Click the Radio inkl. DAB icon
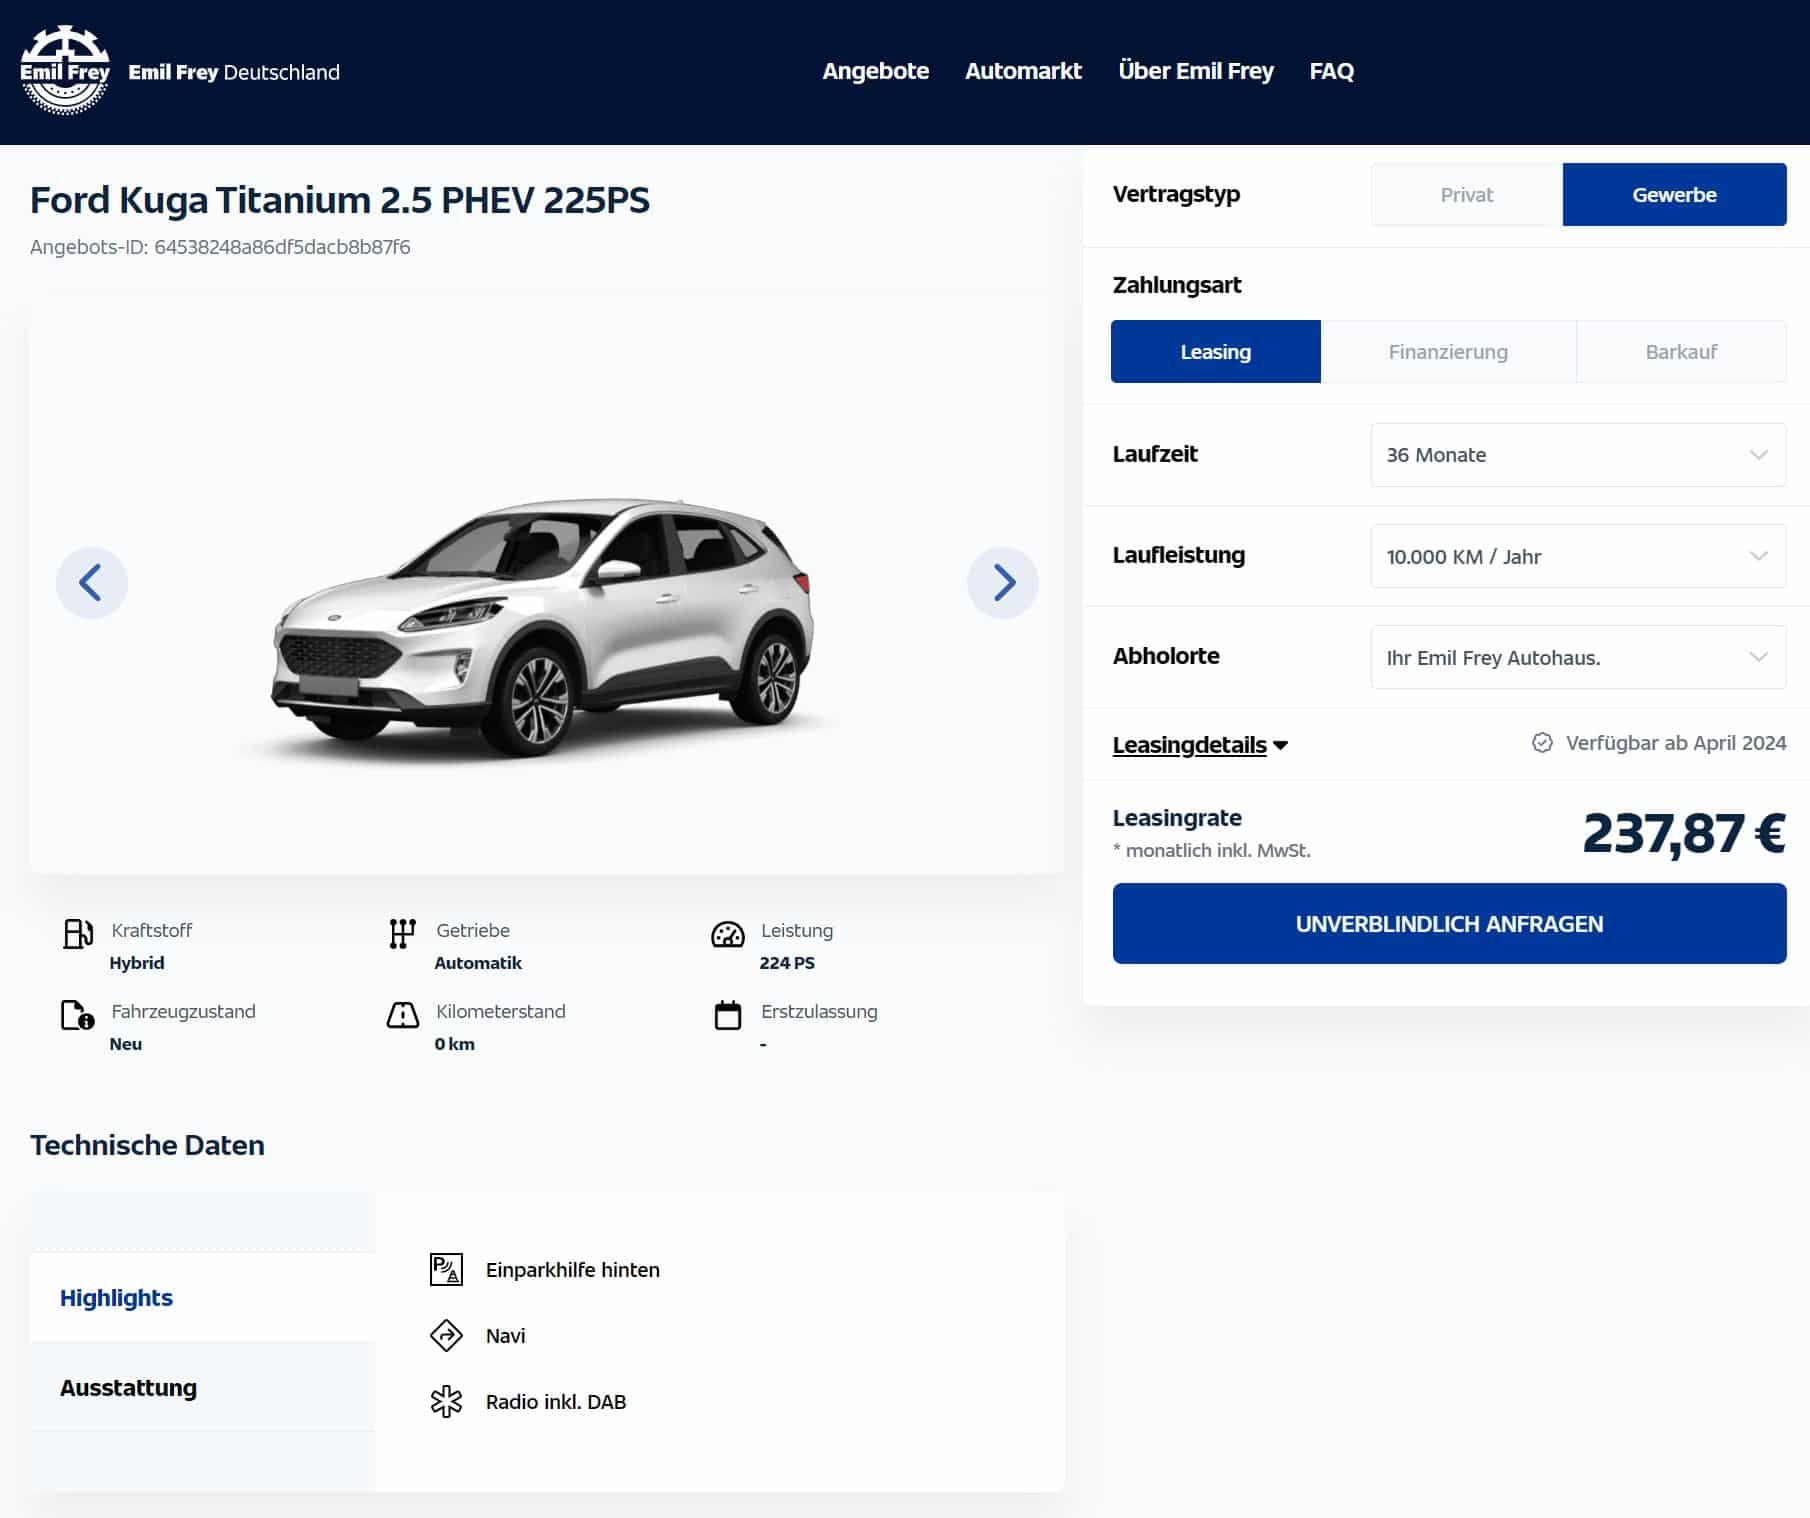 [446, 1401]
